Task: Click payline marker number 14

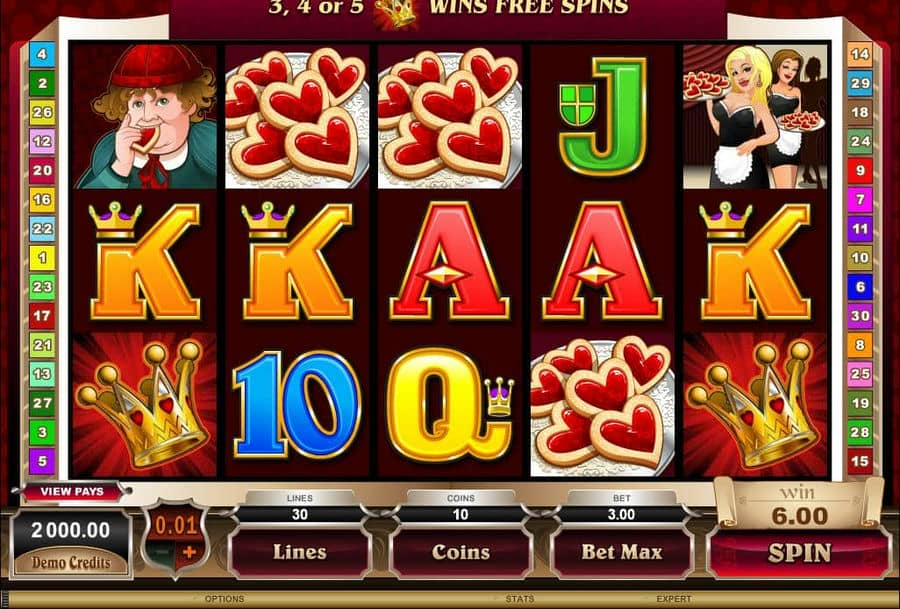Action: [x=859, y=55]
